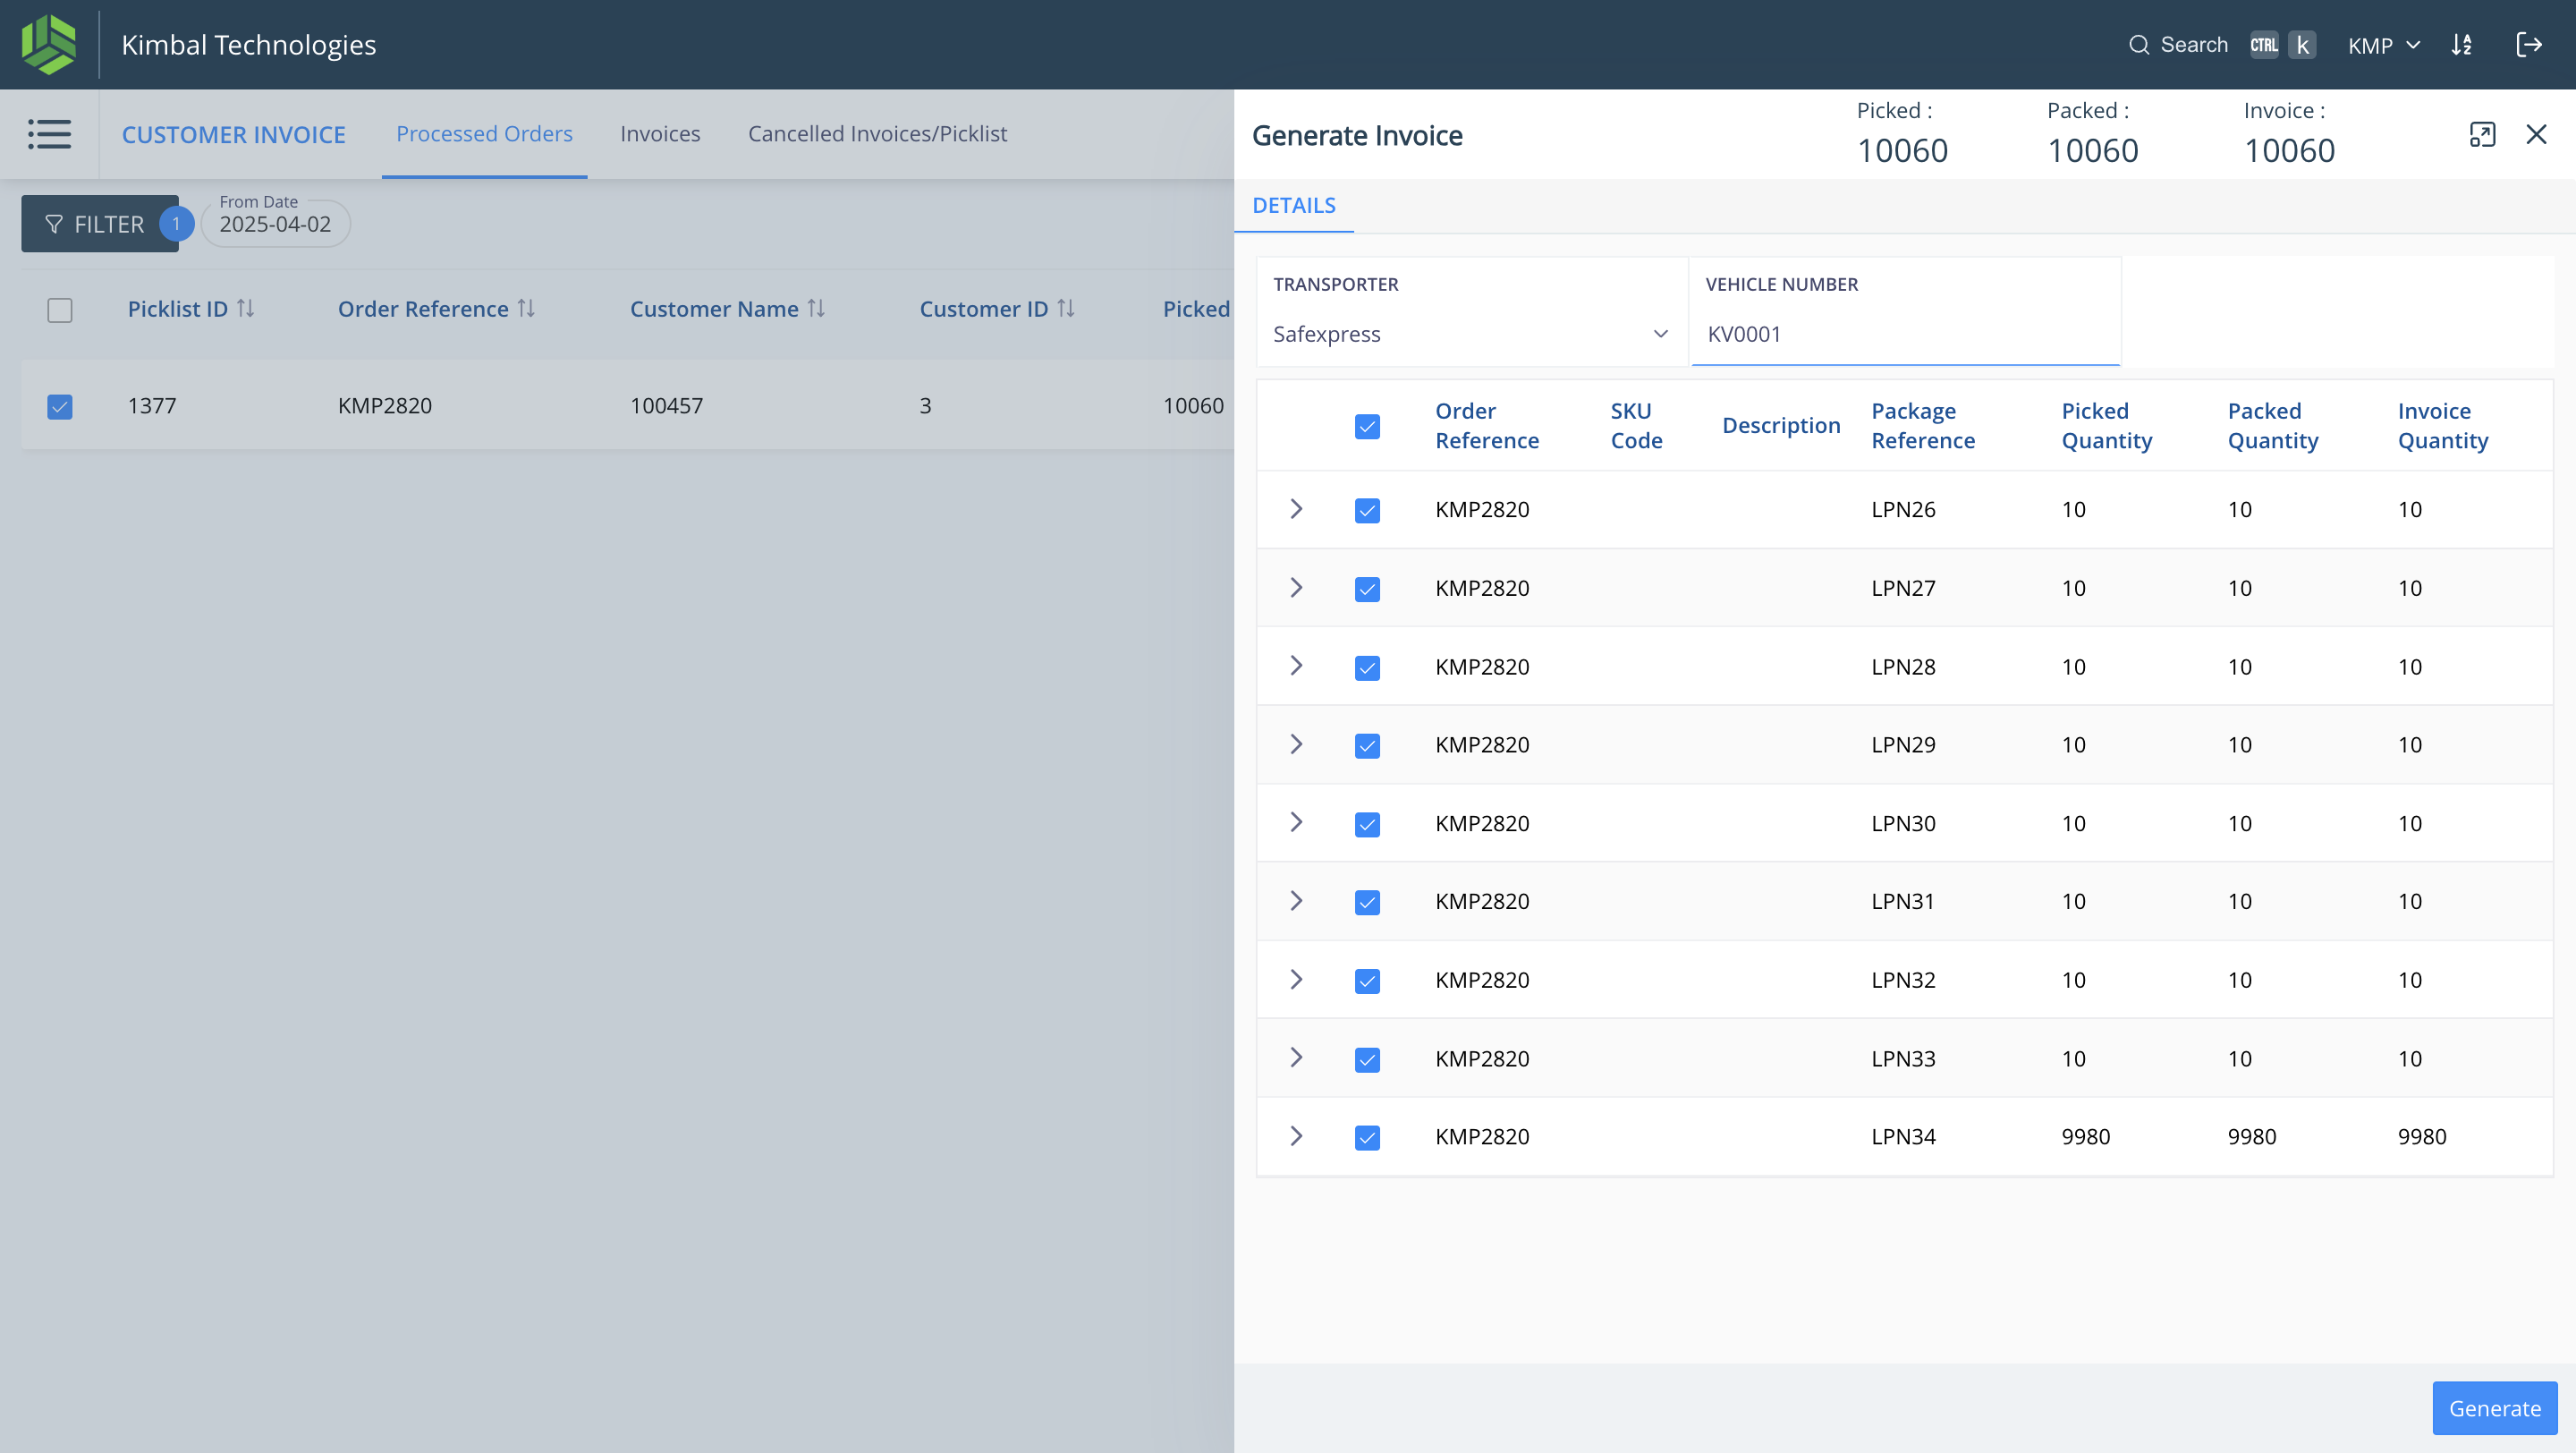Click the Description column header

[1781, 425]
